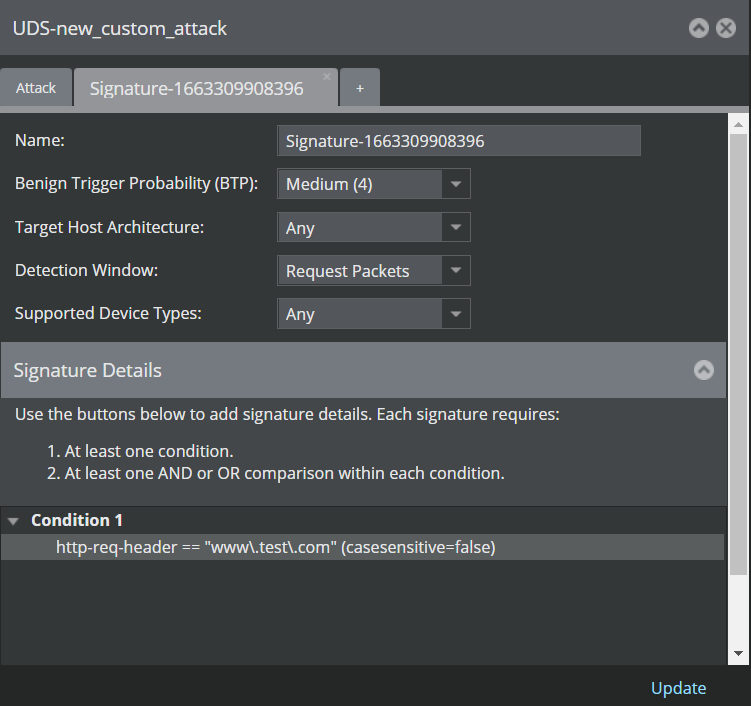The width and height of the screenshot is (751, 706).
Task: Click the Update link
Action: pyautogui.click(x=678, y=688)
